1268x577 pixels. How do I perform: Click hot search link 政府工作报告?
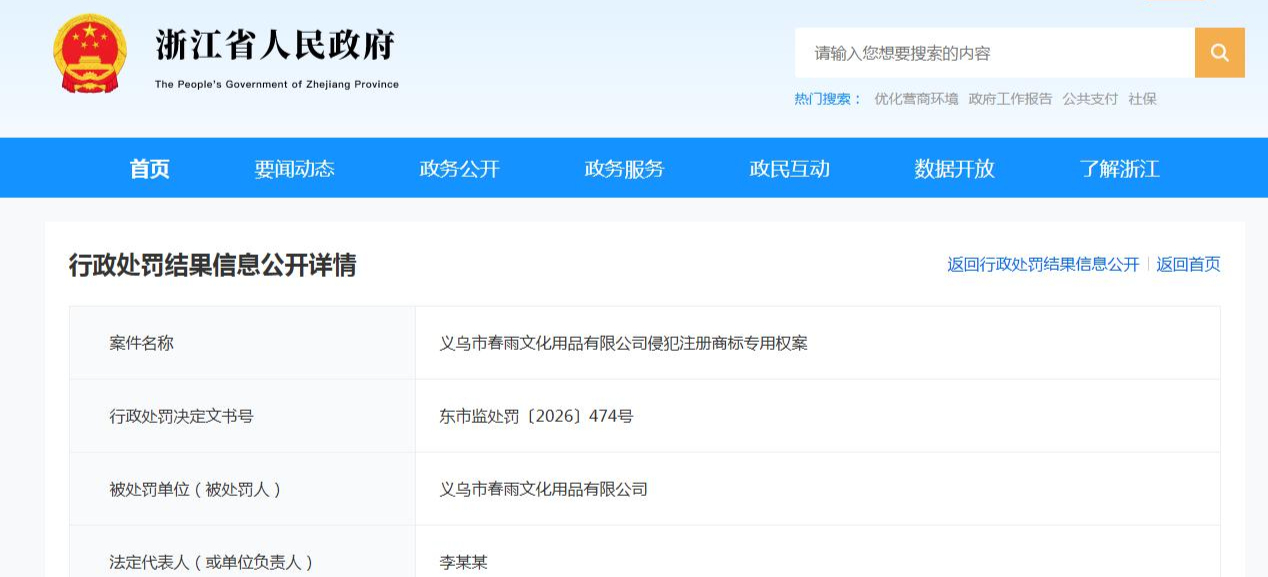[x=1010, y=99]
